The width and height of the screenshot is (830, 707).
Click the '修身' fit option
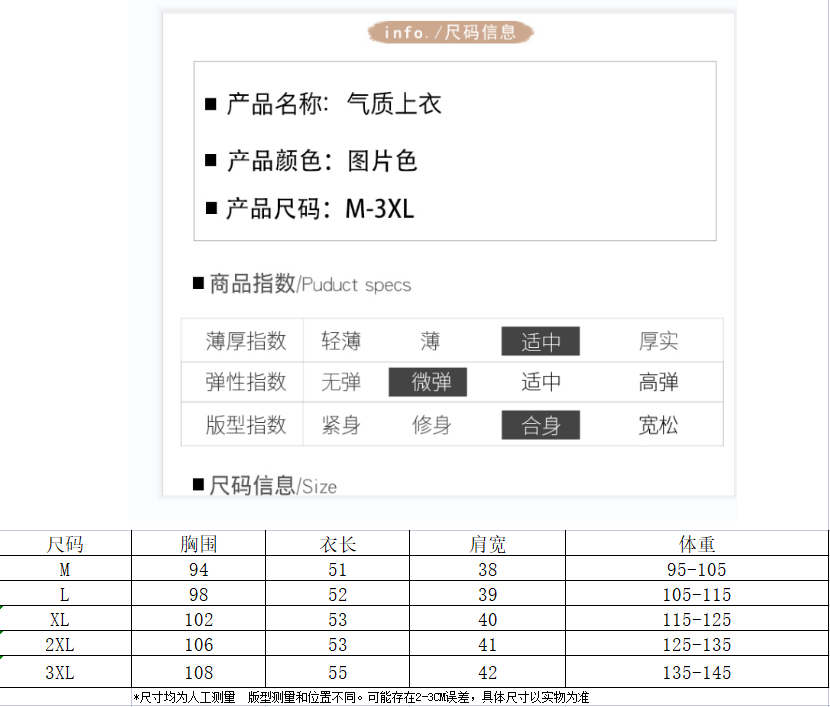click(431, 425)
